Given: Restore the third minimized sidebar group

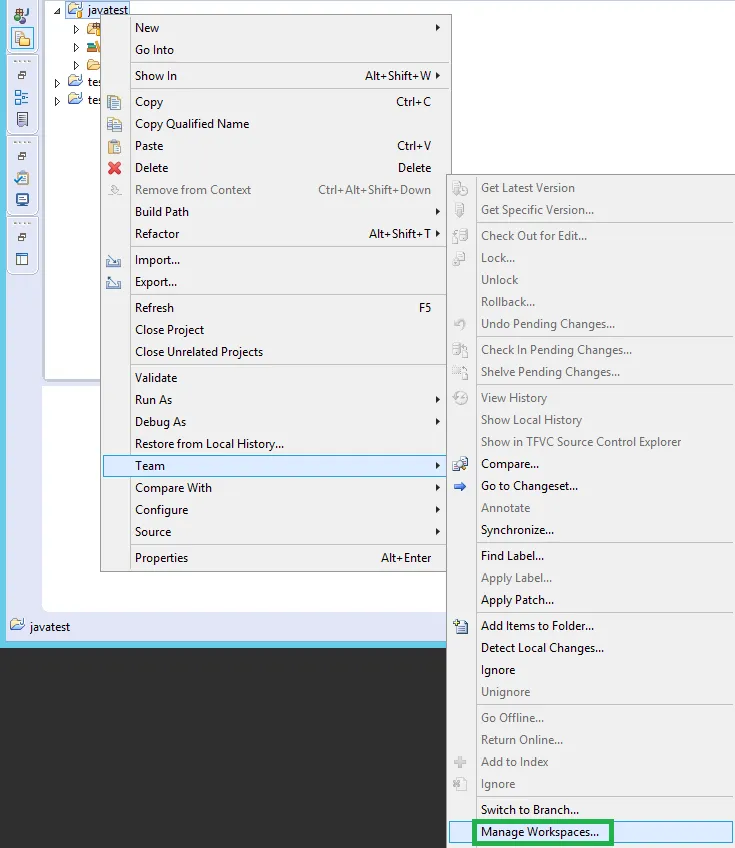Looking at the screenshot, I should [22, 237].
